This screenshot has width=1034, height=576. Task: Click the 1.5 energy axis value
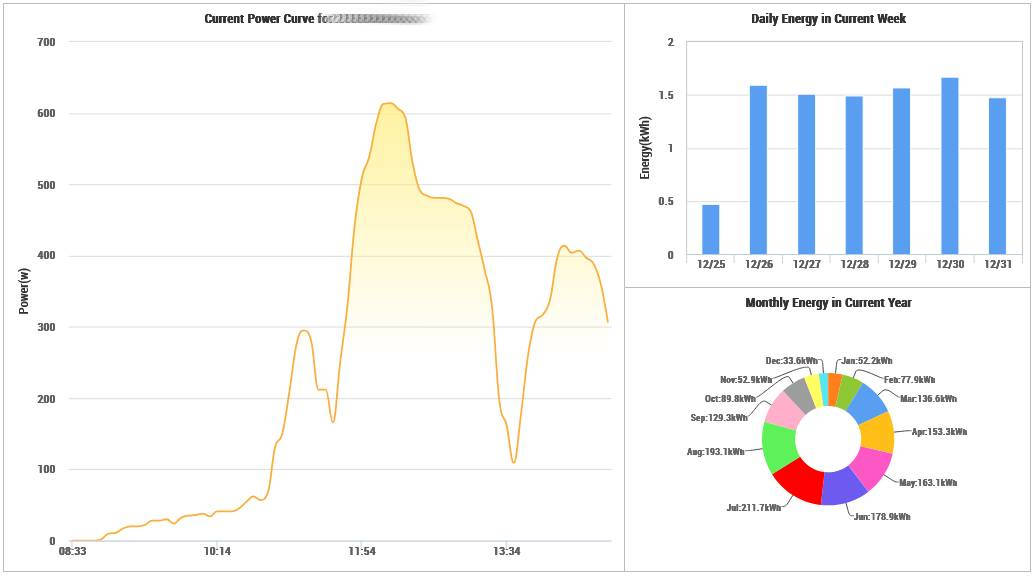pyautogui.click(x=665, y=96)
